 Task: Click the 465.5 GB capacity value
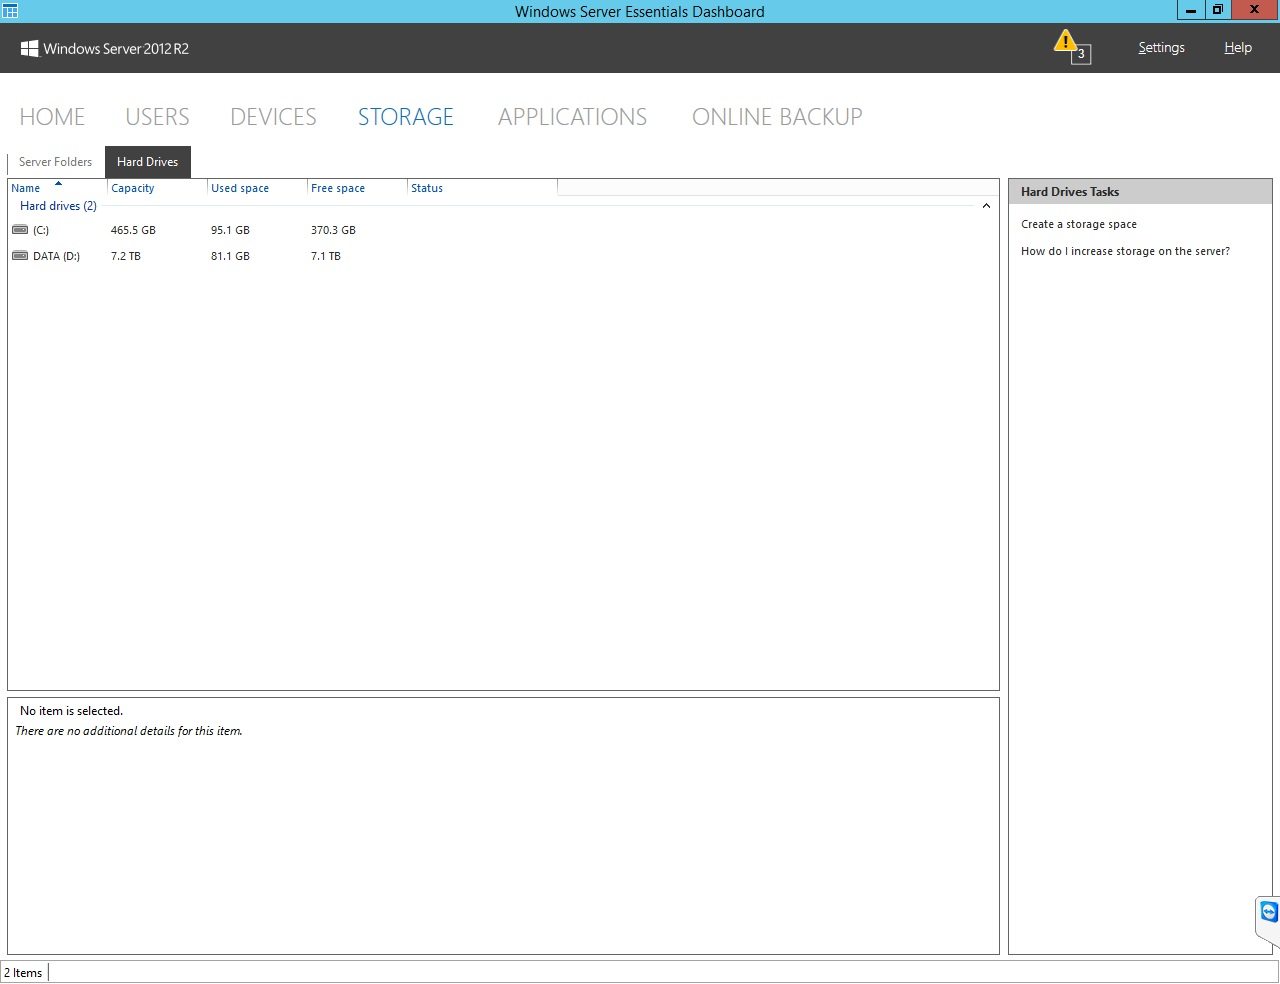133,230
